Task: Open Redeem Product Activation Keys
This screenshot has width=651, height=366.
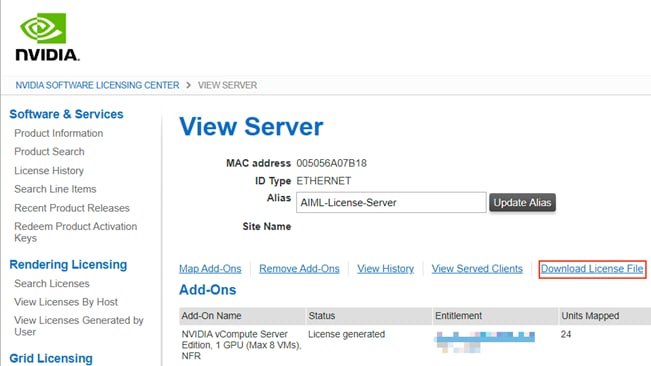Action: point(76,232)
